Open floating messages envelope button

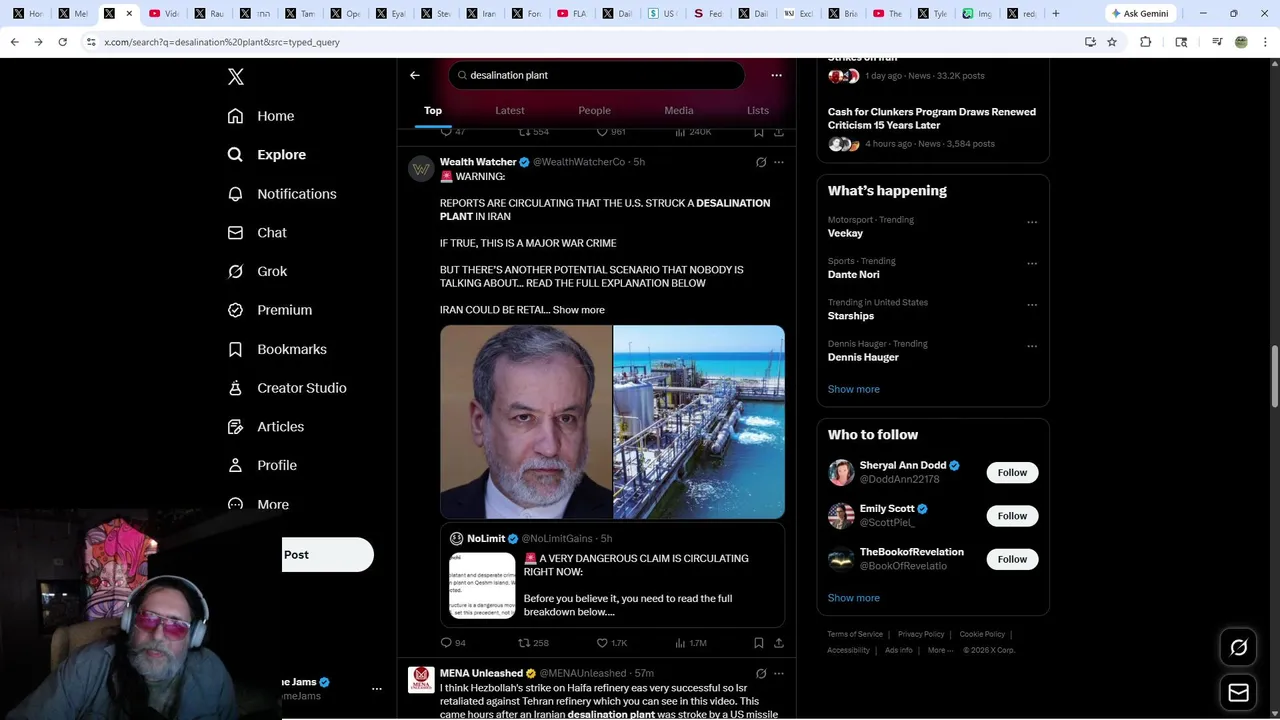pos(1238,692)
